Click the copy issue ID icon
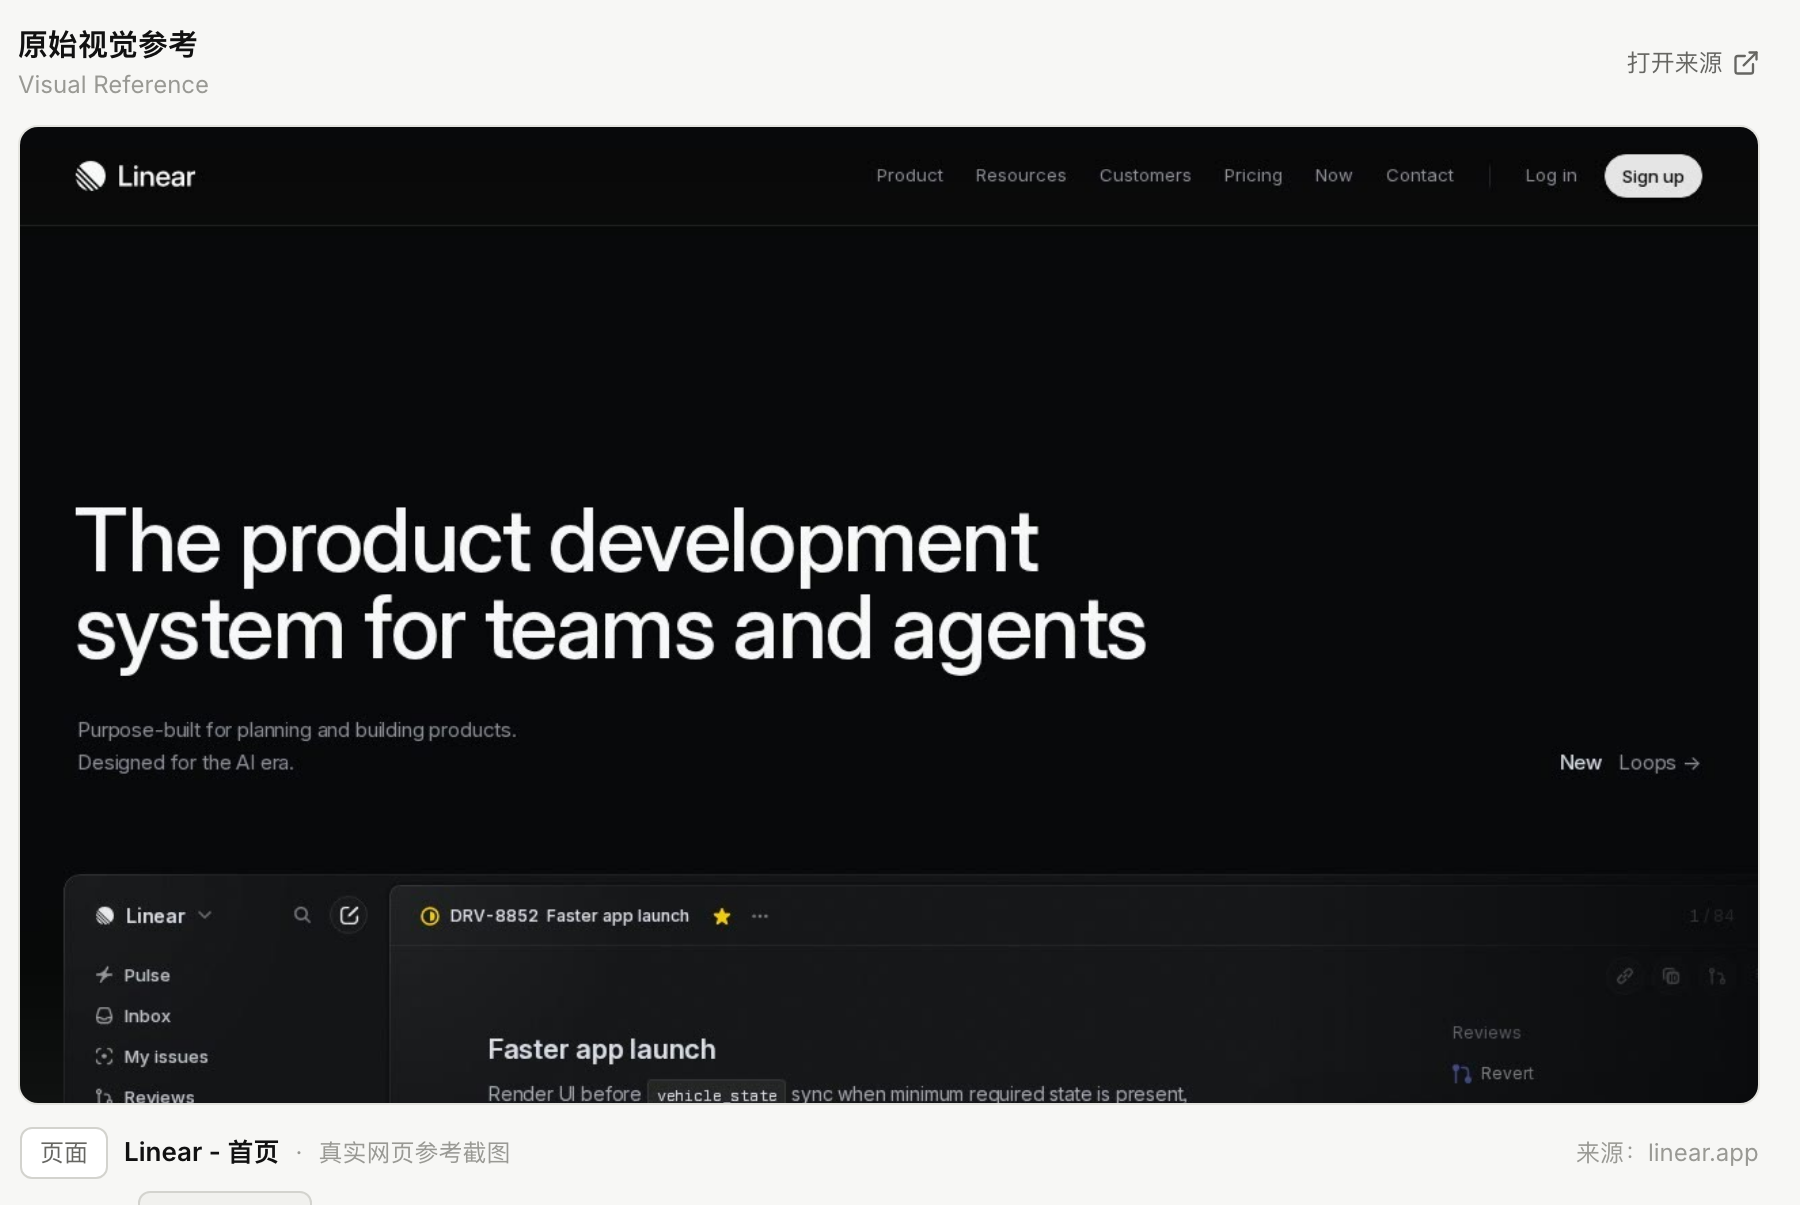 [x=1671, y=976]
